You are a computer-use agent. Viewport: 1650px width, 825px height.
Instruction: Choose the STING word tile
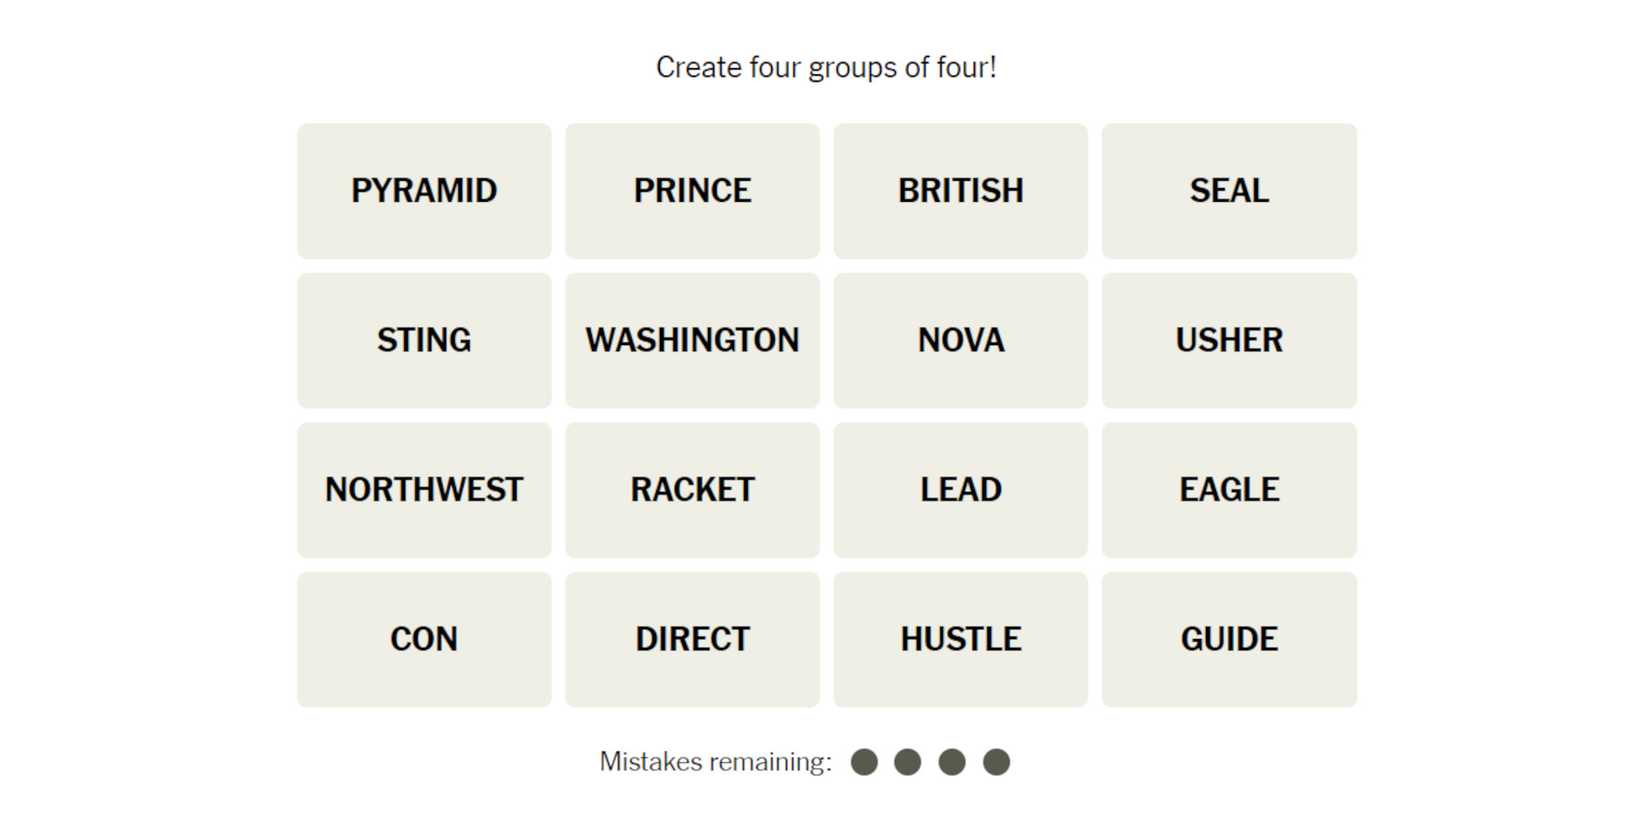coord(424,340)
